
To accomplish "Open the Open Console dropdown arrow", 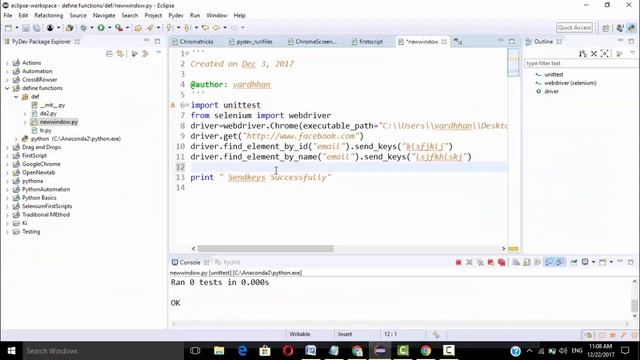I will 611,262.
